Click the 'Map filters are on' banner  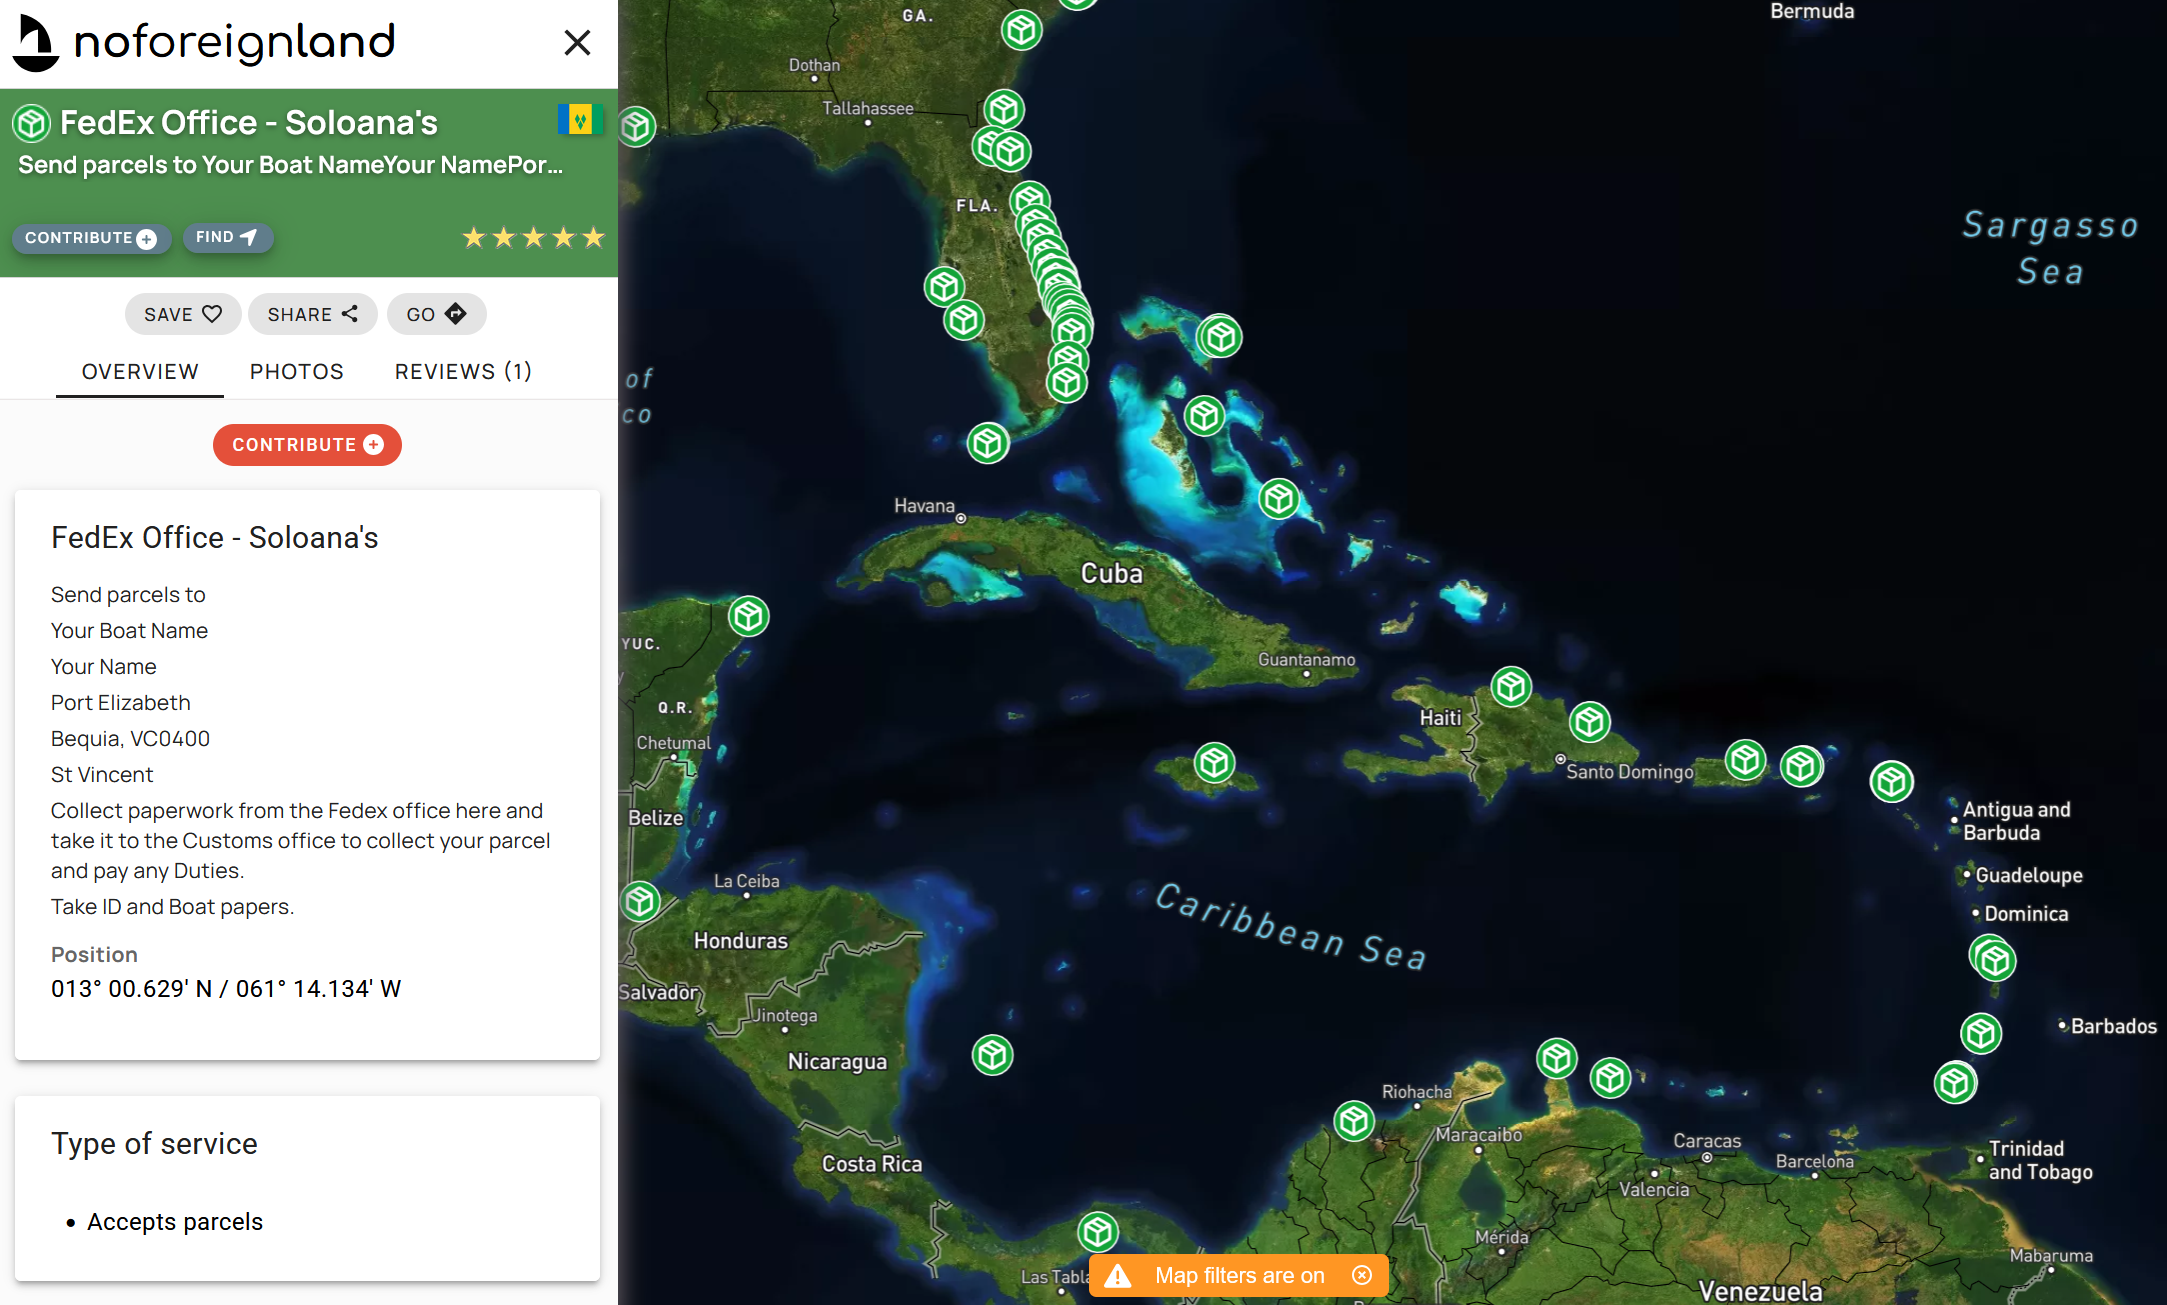pyautogui.click(x=1240, y=1276)
